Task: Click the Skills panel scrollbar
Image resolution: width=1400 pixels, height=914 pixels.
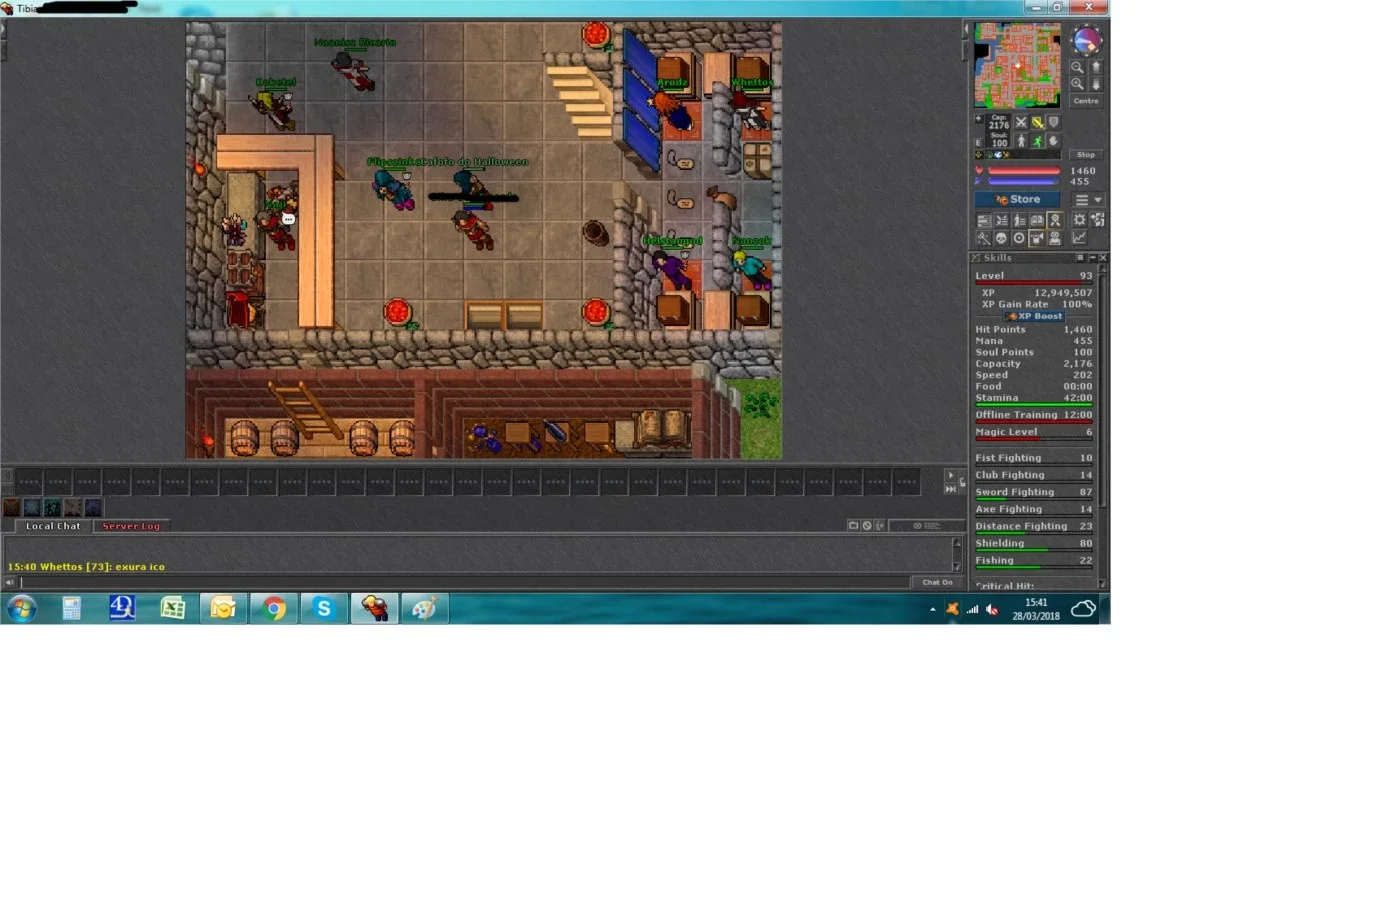Action: [1103, 425]
